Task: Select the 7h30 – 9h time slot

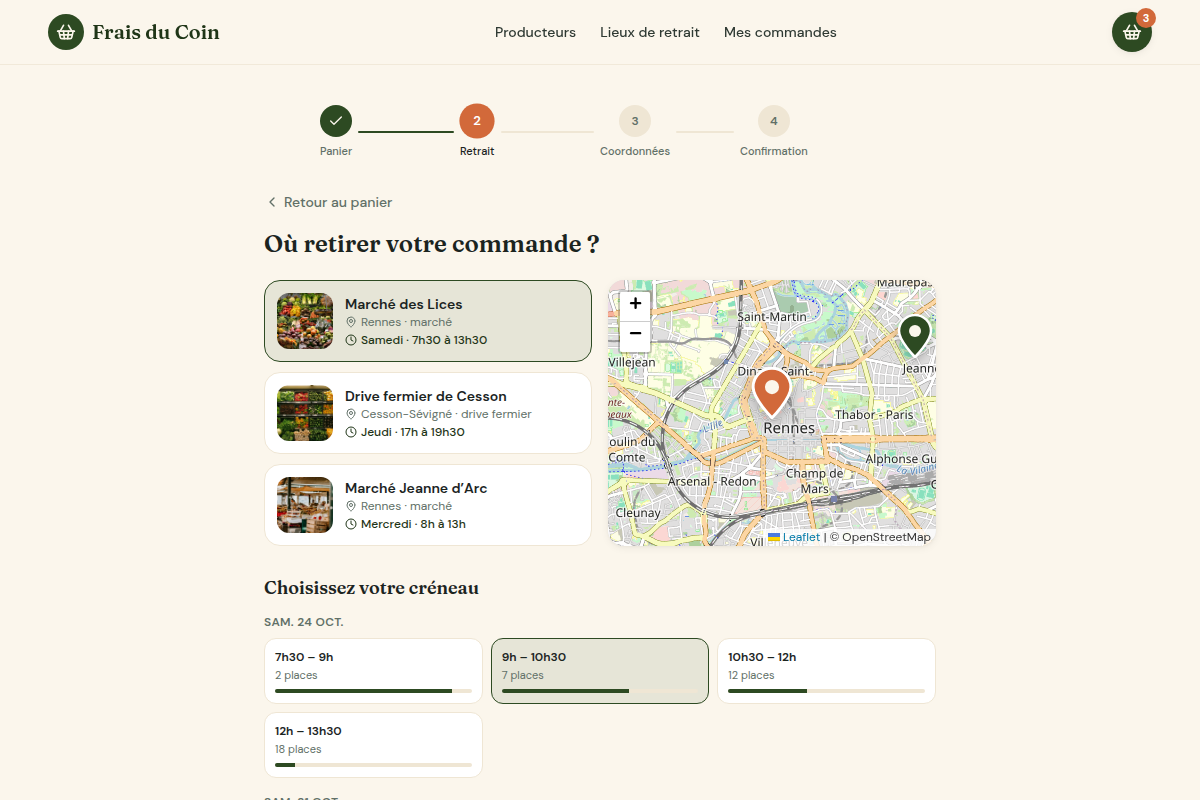Action: click(x=373, y=671)
